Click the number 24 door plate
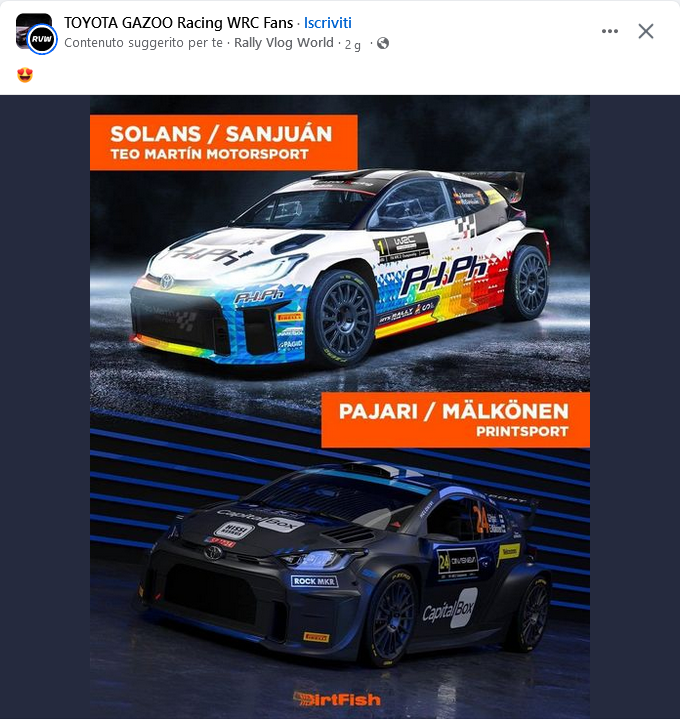 457,562
